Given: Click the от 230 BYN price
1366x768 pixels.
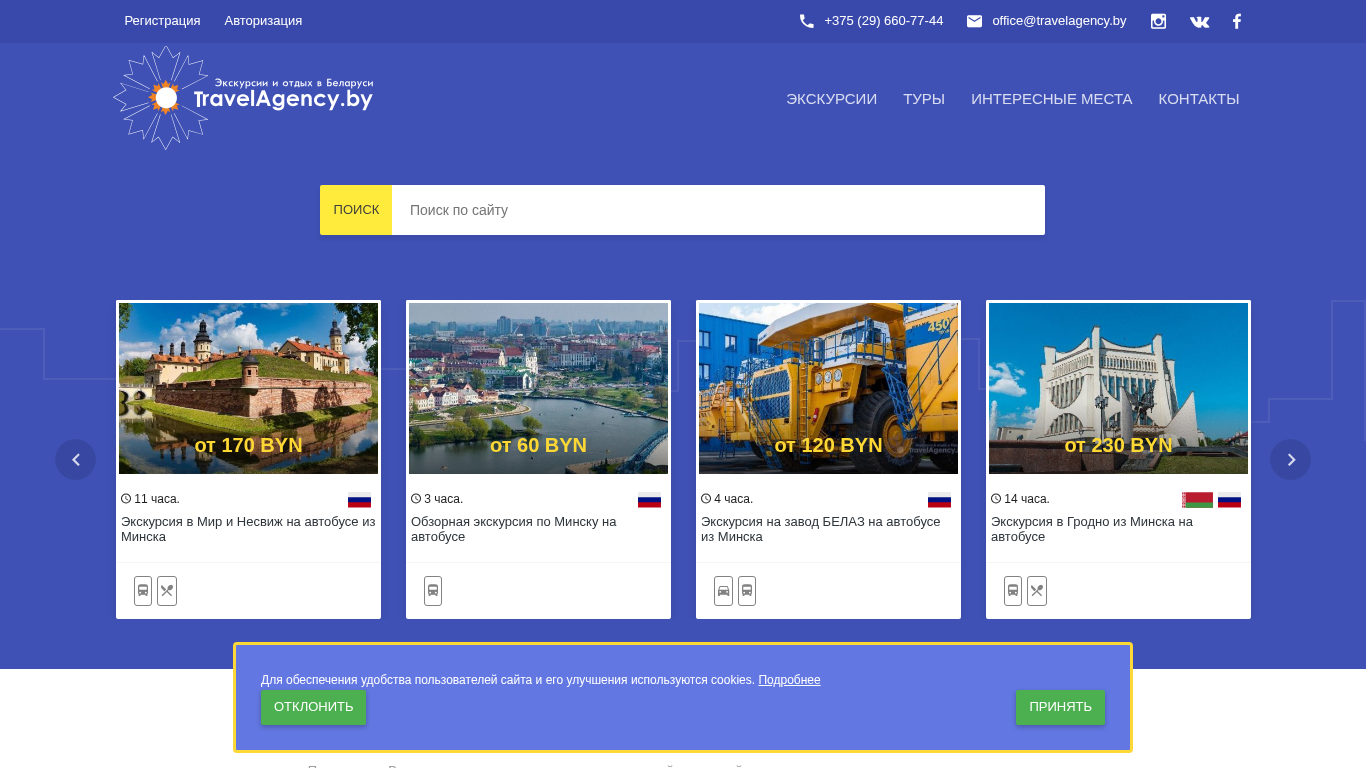Looking at the screenshot, I should pyautogui.click(x=1118, y=446).
